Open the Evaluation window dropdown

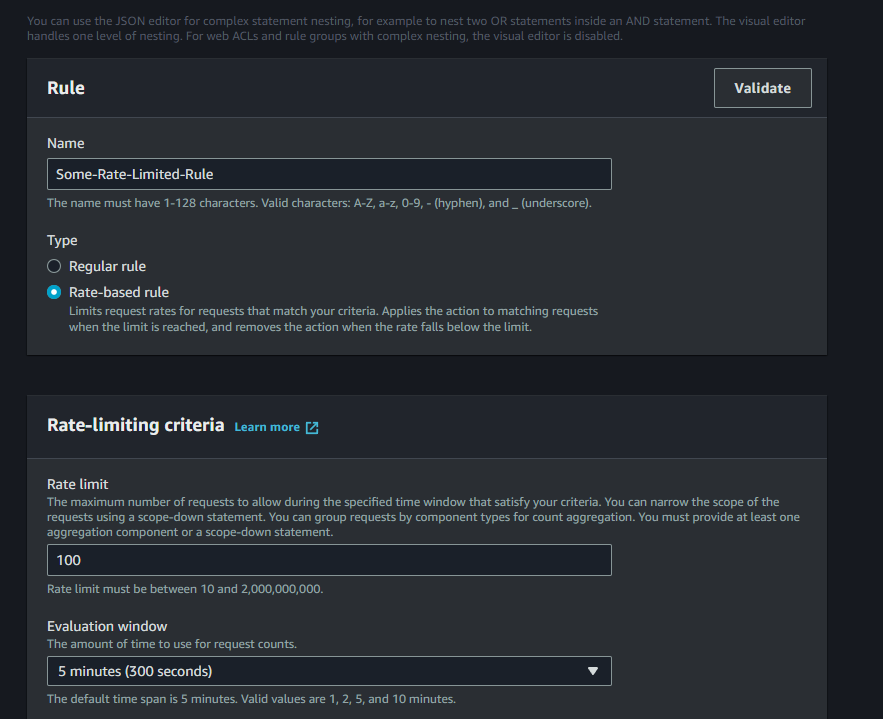point(329,671)
